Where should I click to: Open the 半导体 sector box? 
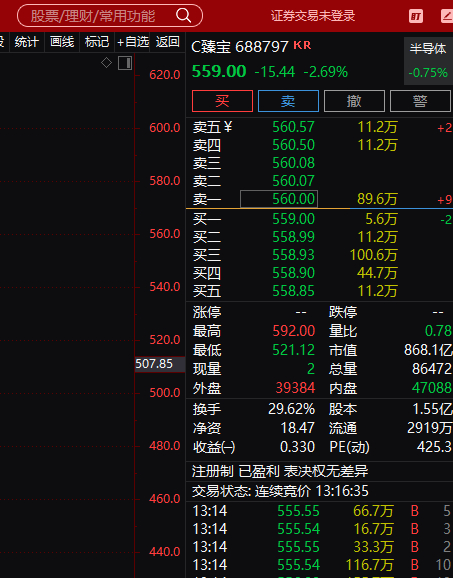[x=428, y=61]
